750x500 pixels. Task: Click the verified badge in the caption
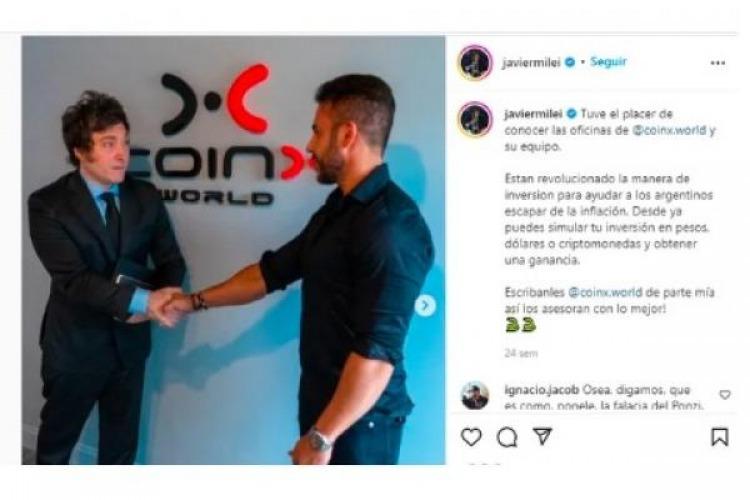572,114
